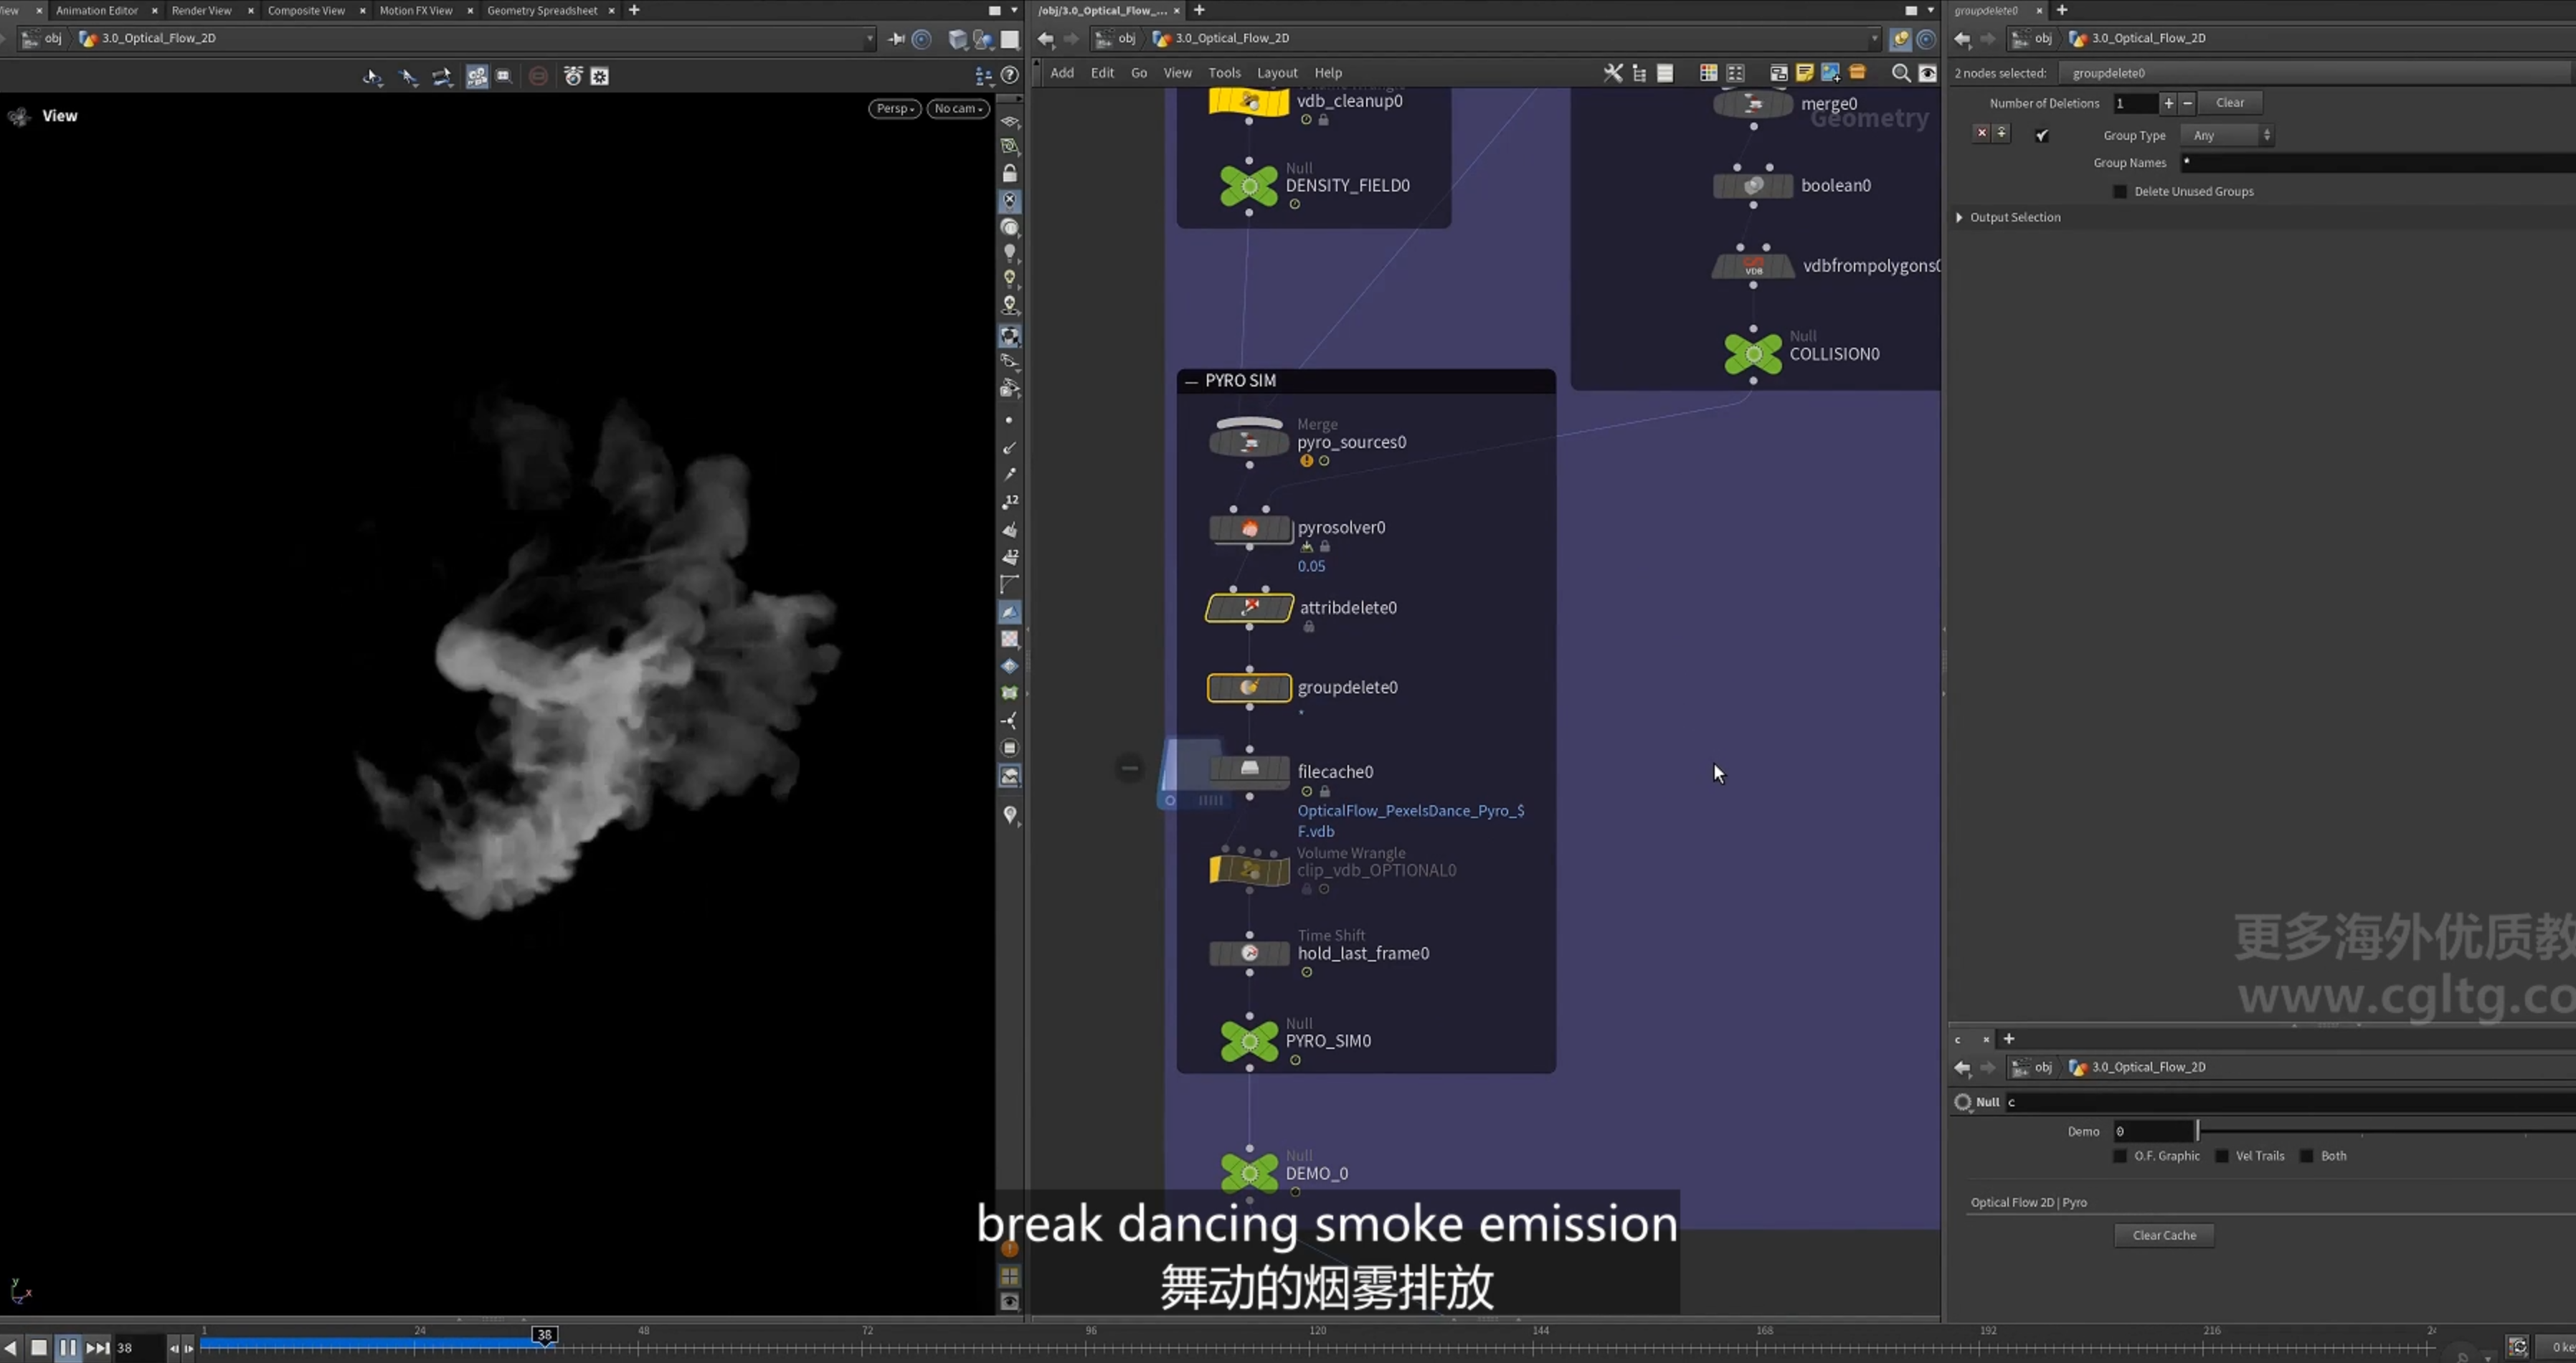
Task: Check the Vel Trails checkbox
Action: coord(2221,1155)
